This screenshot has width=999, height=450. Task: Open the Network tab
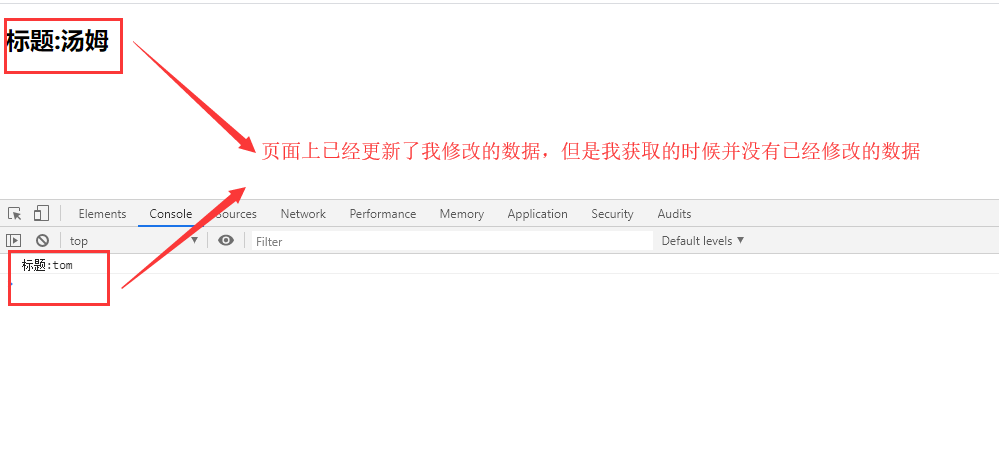point(303,214)
